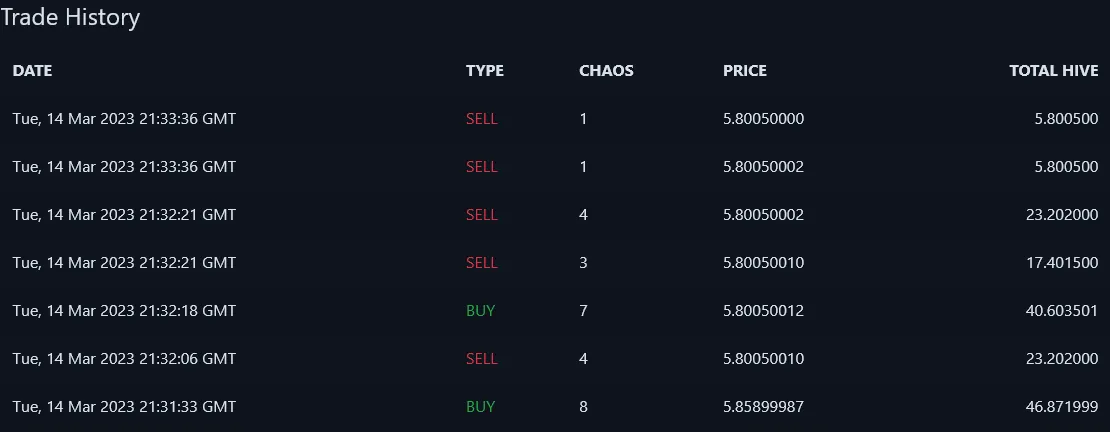Click the date Tue, 14 Mar 2023 21:32:18 GMT
The width and height of the screenshot is (1110, 432).
click(x=125, y=311)
